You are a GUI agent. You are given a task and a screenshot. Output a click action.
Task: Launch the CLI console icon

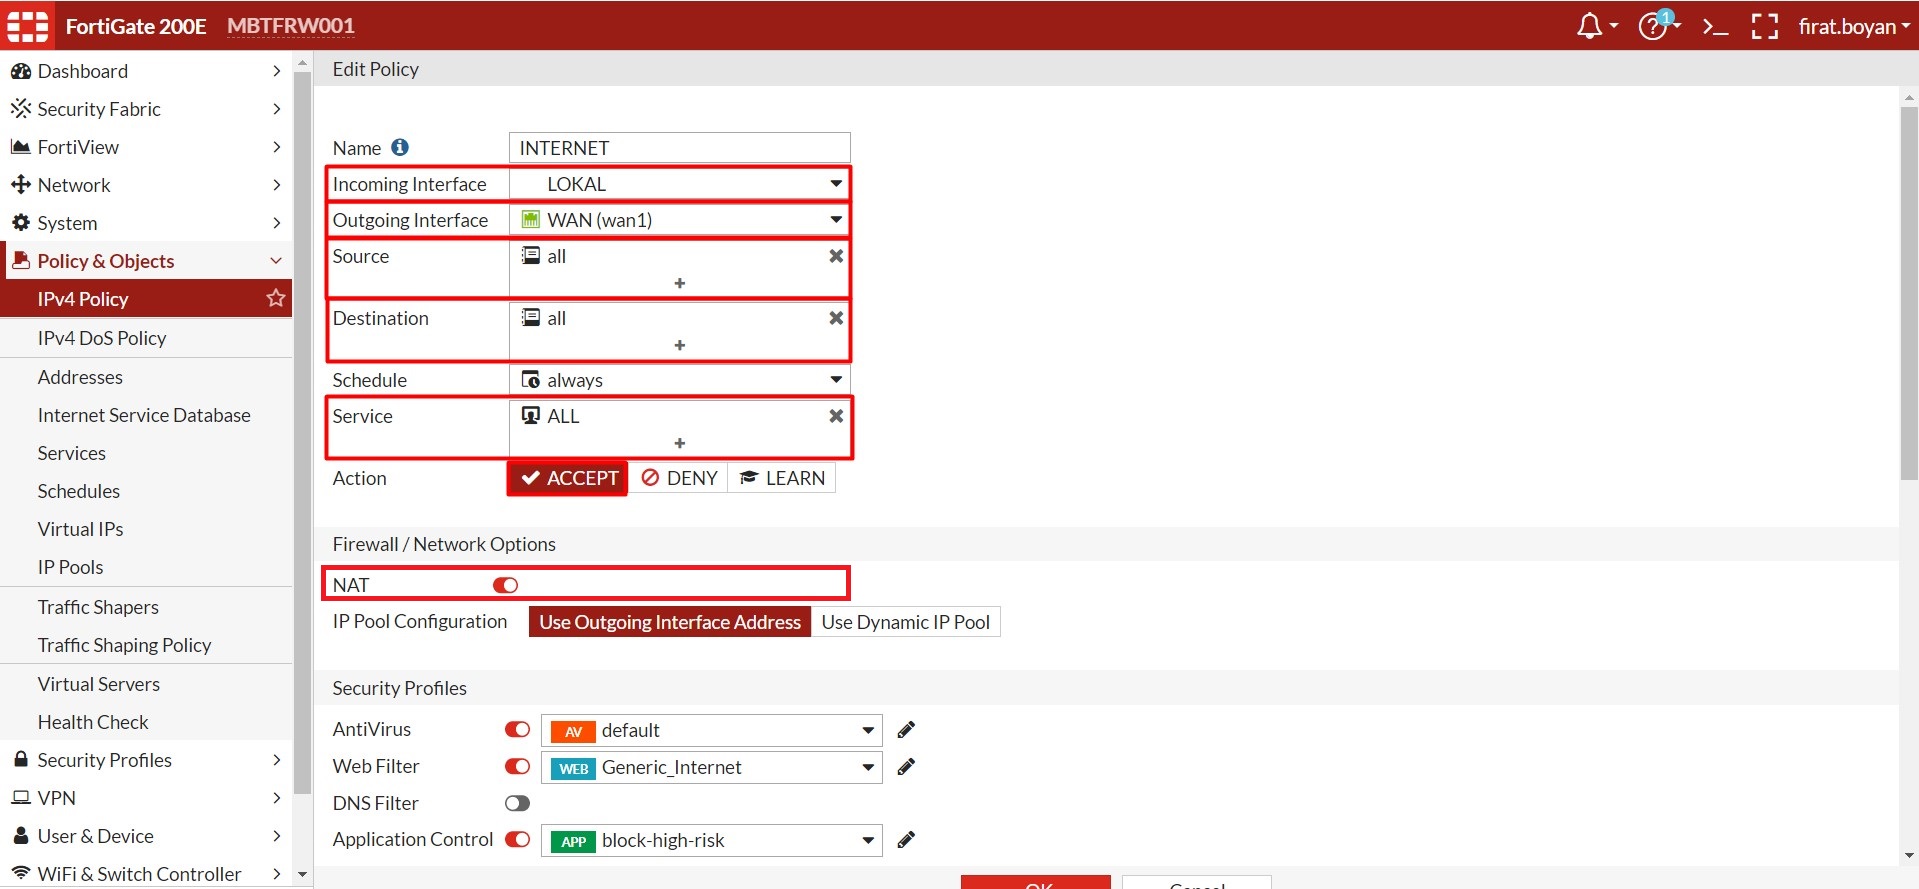pos(1715,27)
